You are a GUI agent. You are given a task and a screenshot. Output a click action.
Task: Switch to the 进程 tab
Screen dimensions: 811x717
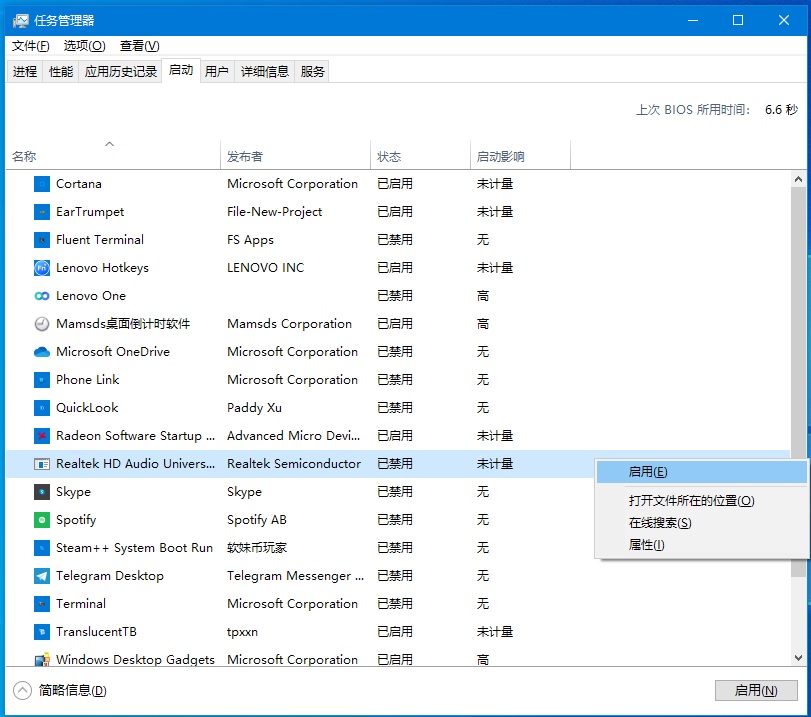coord(25,71)
